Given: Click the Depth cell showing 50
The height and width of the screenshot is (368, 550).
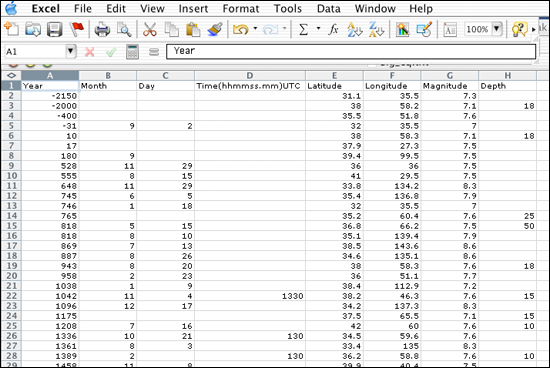Looking at the screenshot, I should (508, 226).
